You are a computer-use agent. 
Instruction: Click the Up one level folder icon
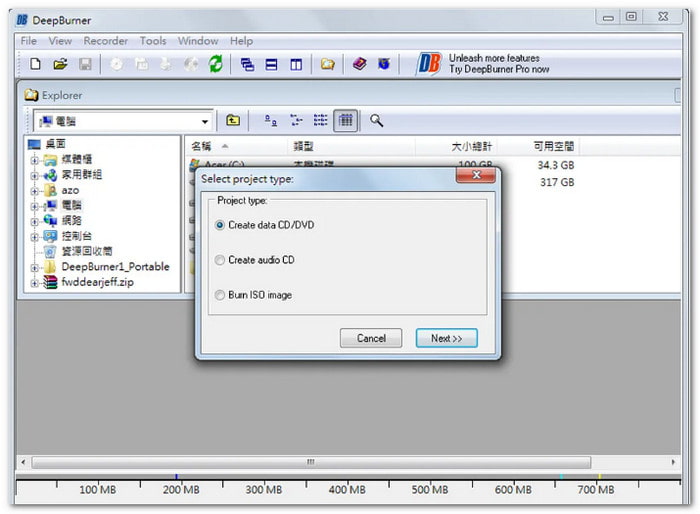tap(233, 120)
